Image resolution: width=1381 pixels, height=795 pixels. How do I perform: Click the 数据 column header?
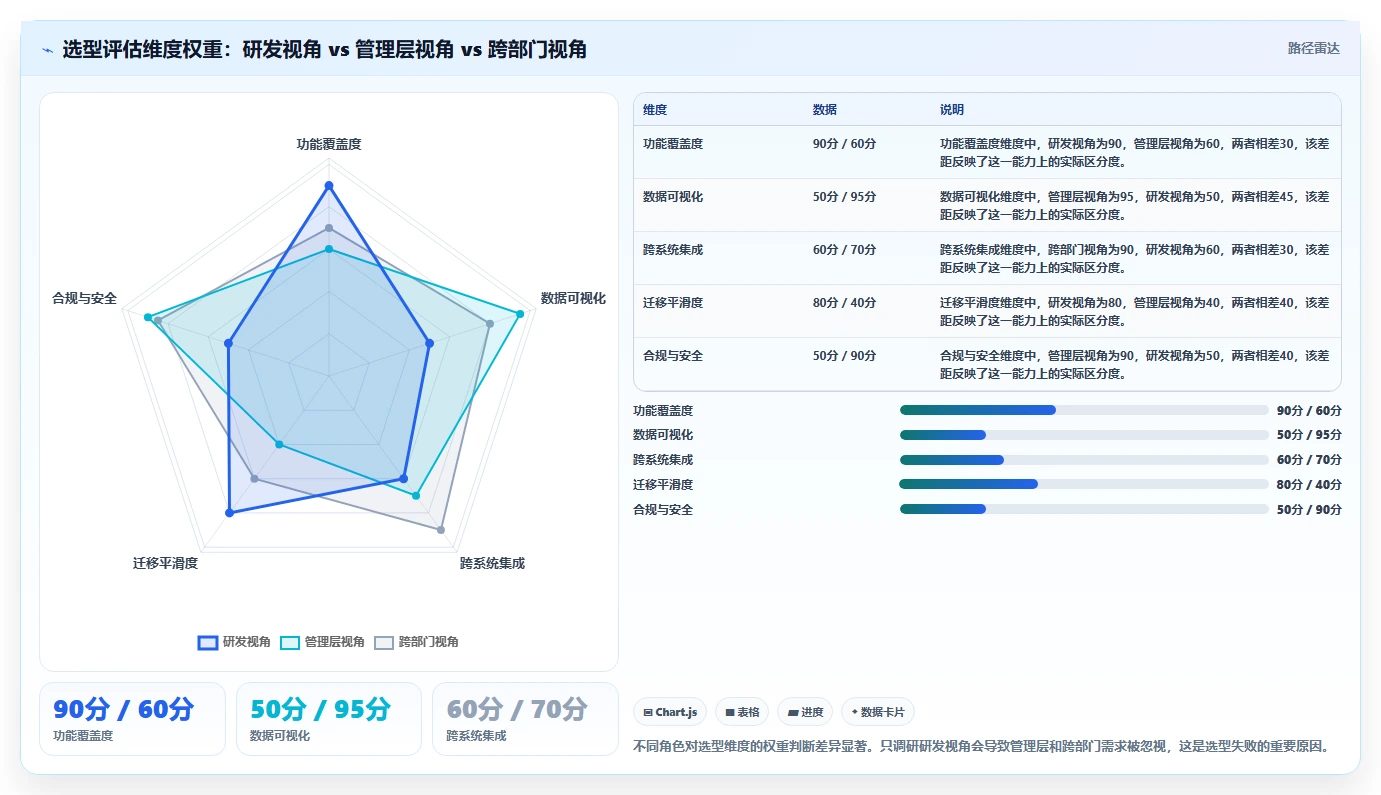click(825, 110)
